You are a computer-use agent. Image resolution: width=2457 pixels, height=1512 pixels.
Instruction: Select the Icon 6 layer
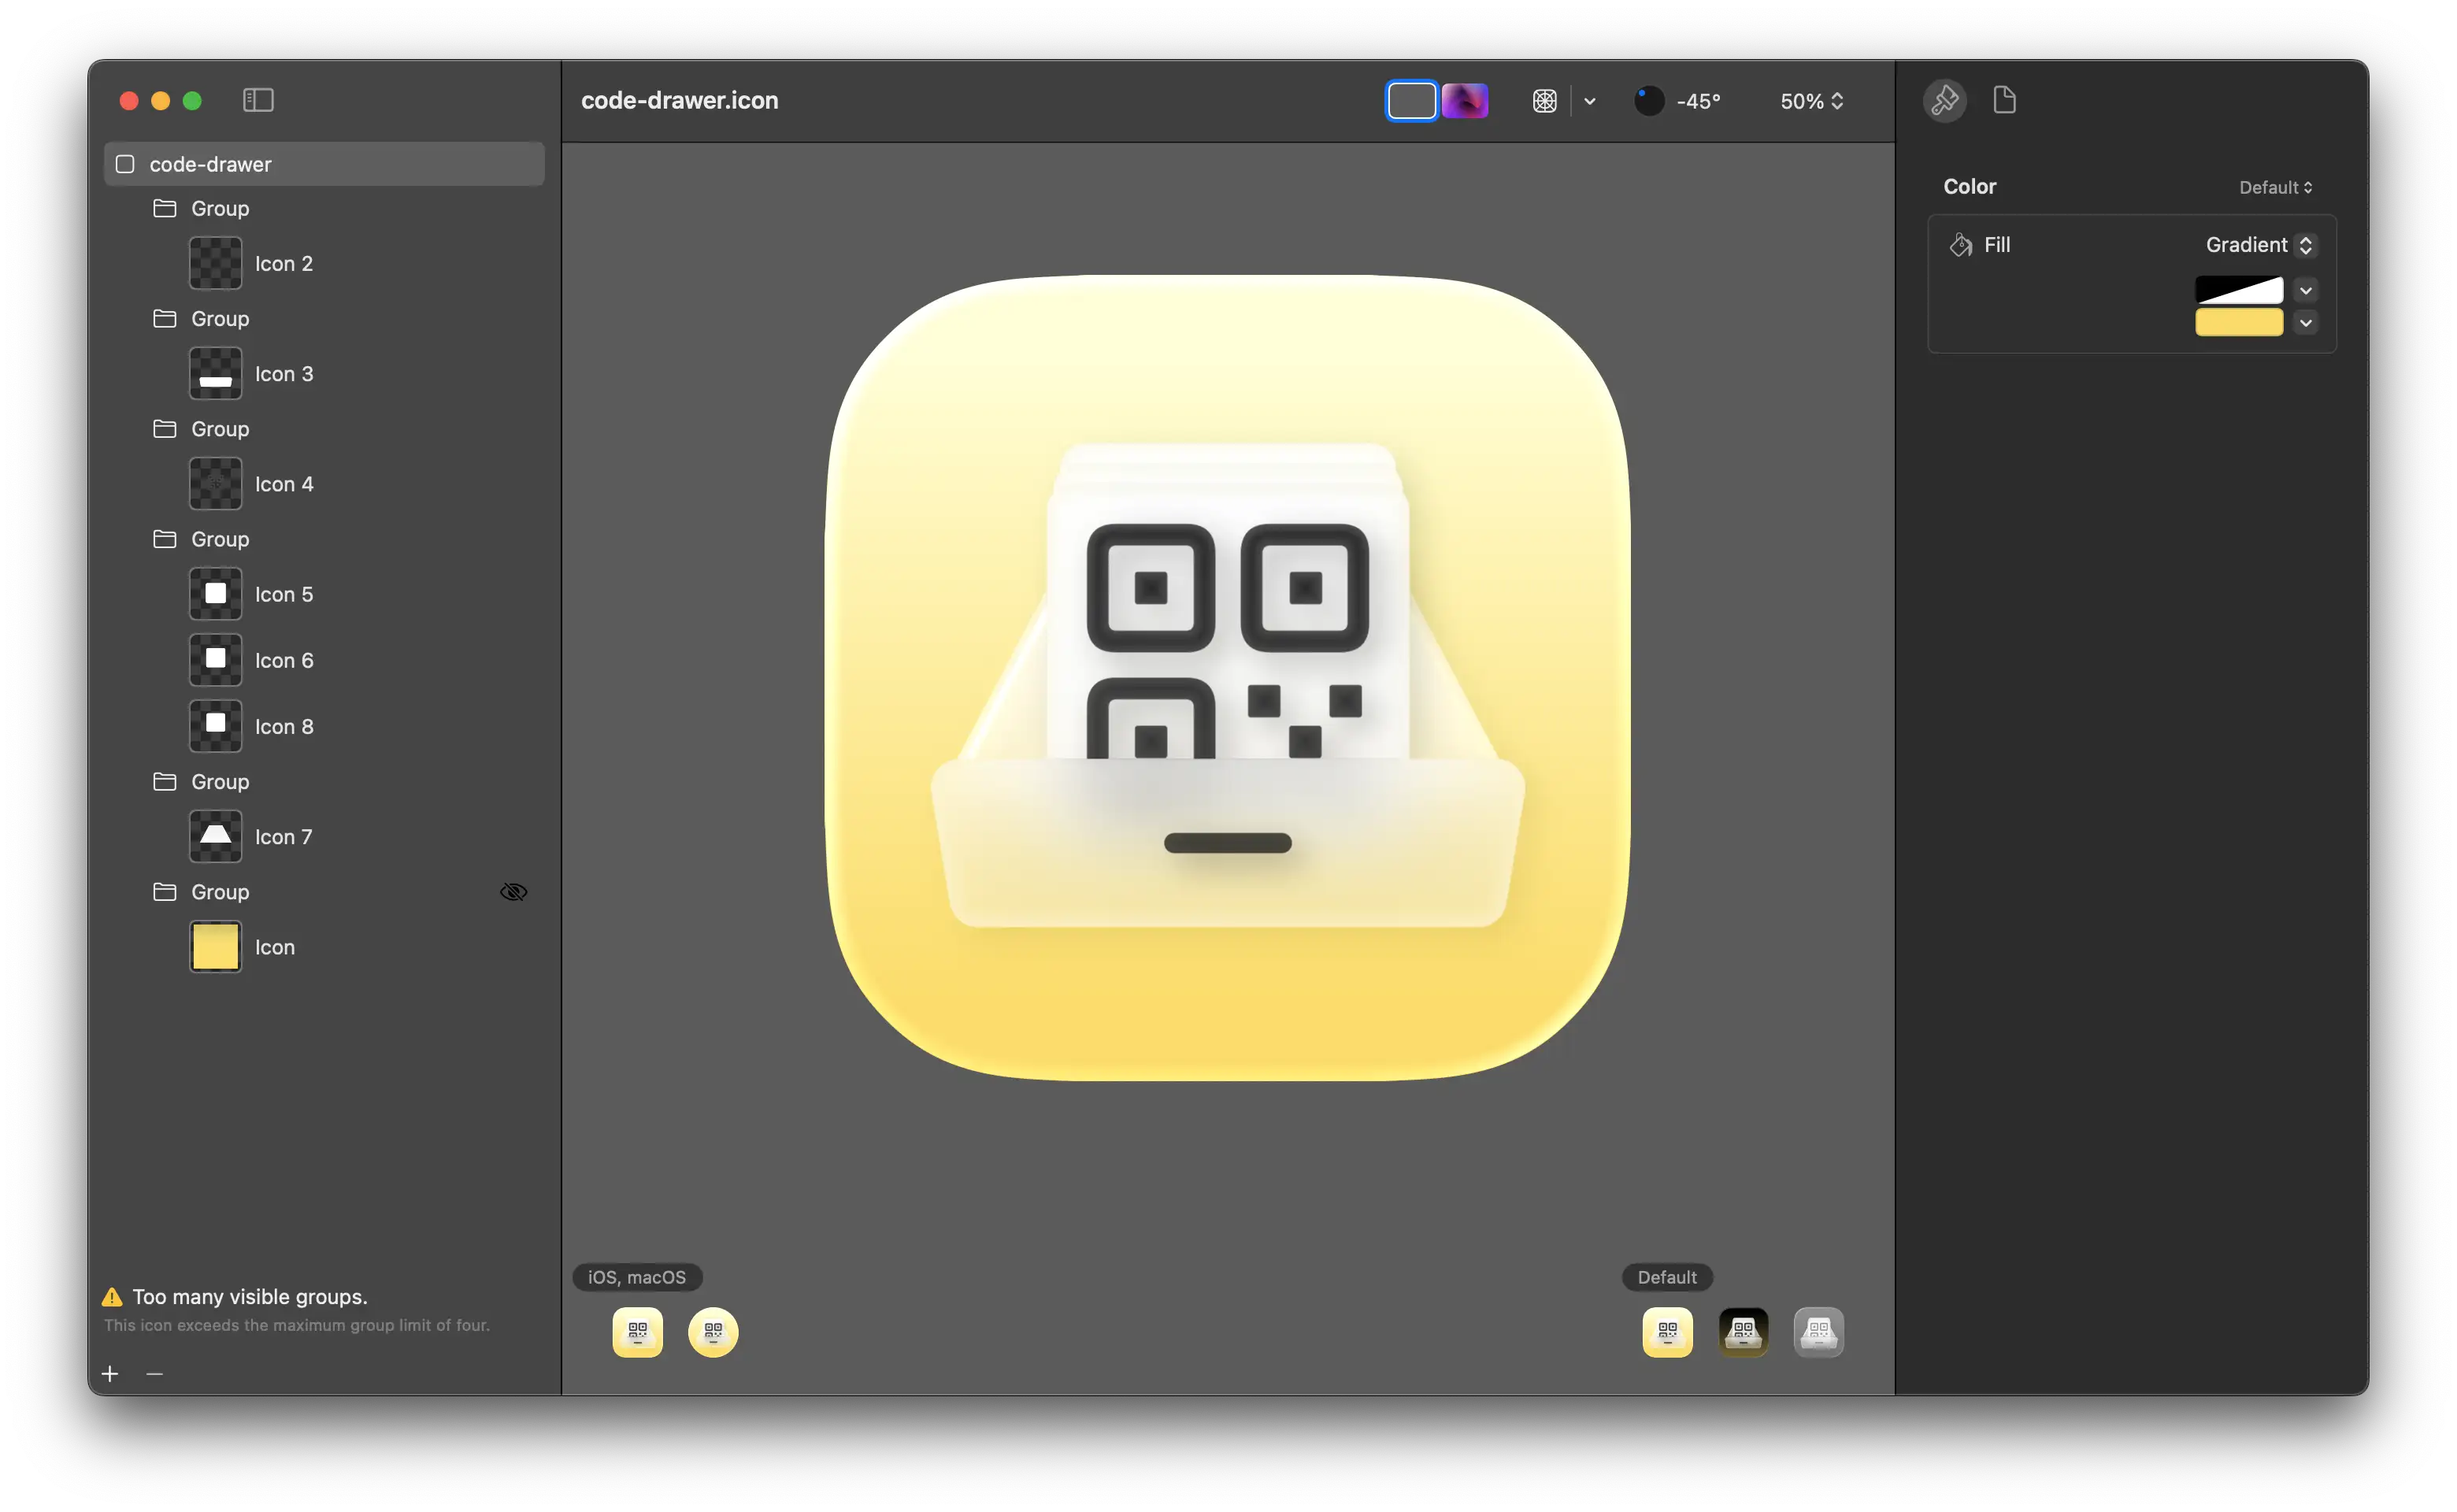(x=324, y=660)
